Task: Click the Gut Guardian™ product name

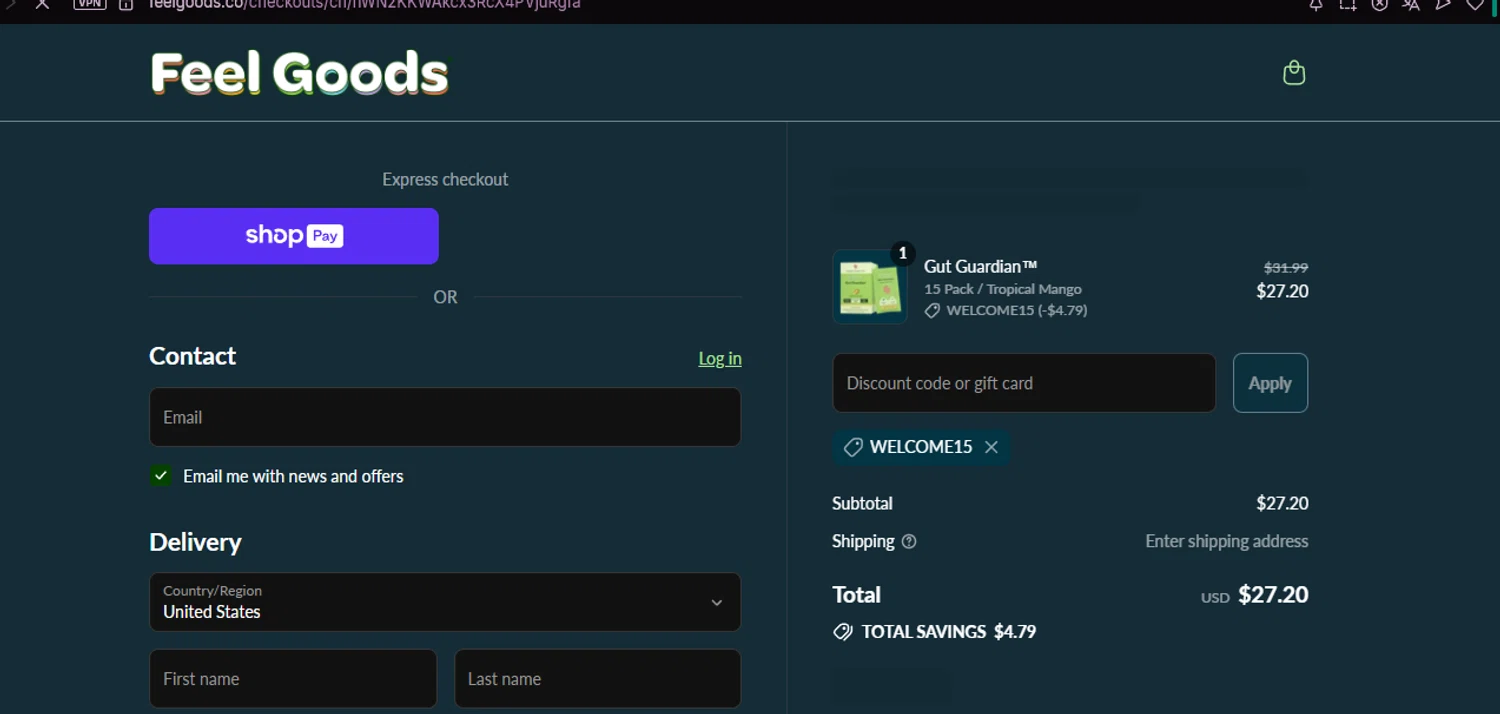Action: point(981,266)
